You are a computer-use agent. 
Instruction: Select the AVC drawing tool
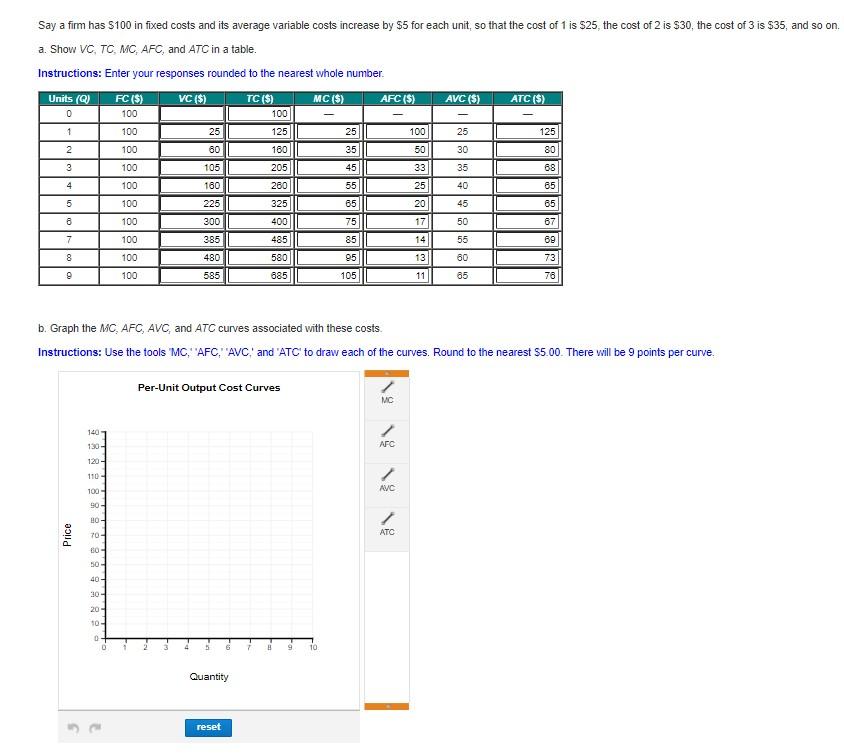tap(387, 480)
